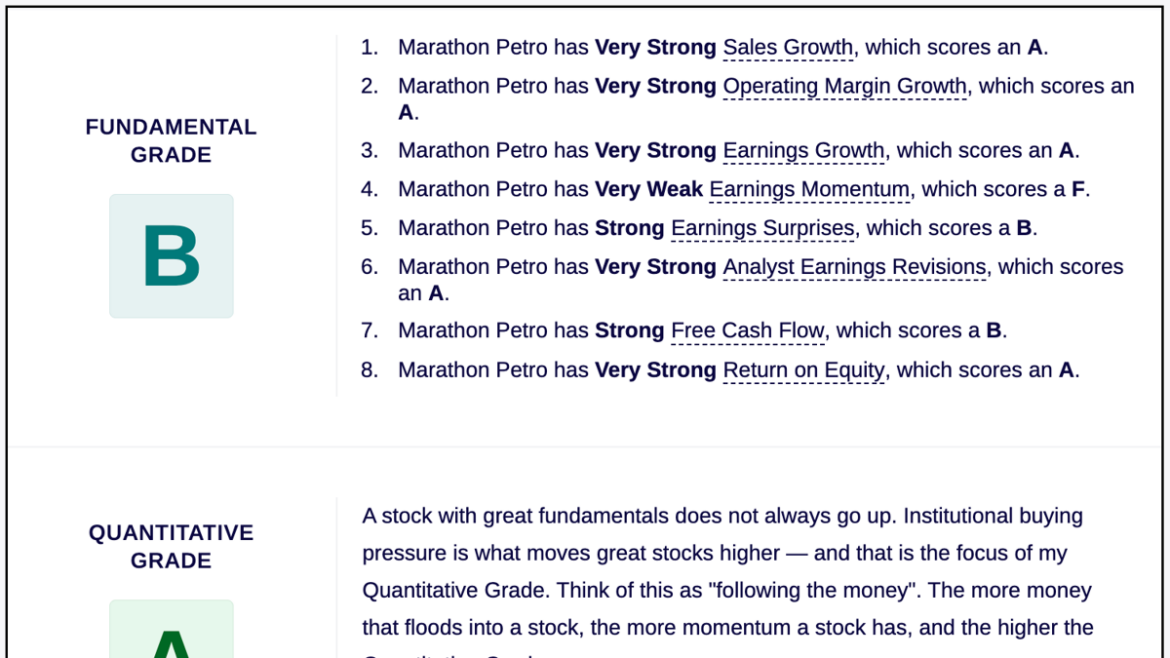
Task: Click the F score for Earnings Momentum
Action: [x=1077, y=189]
